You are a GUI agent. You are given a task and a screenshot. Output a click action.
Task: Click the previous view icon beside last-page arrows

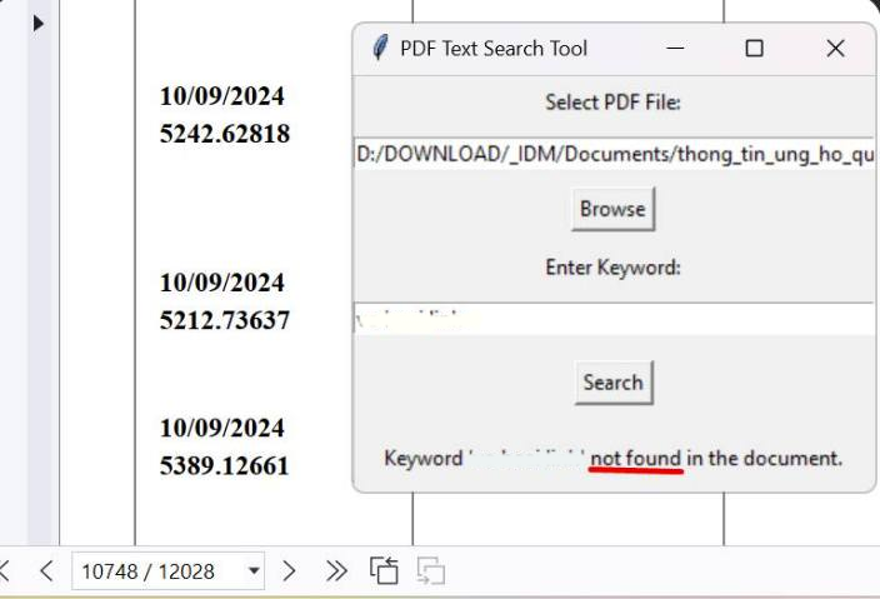[384, 571]
